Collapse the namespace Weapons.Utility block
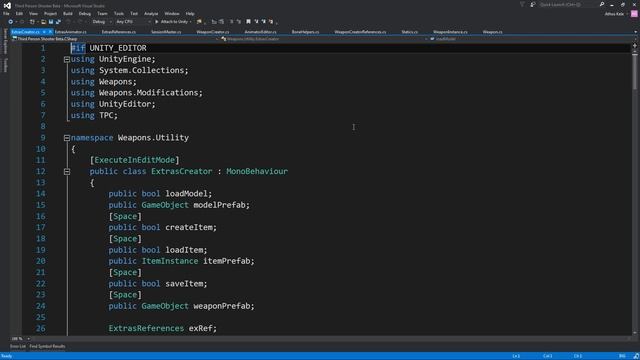The width and height of the screenshot is (640, 360). (67, 138)
